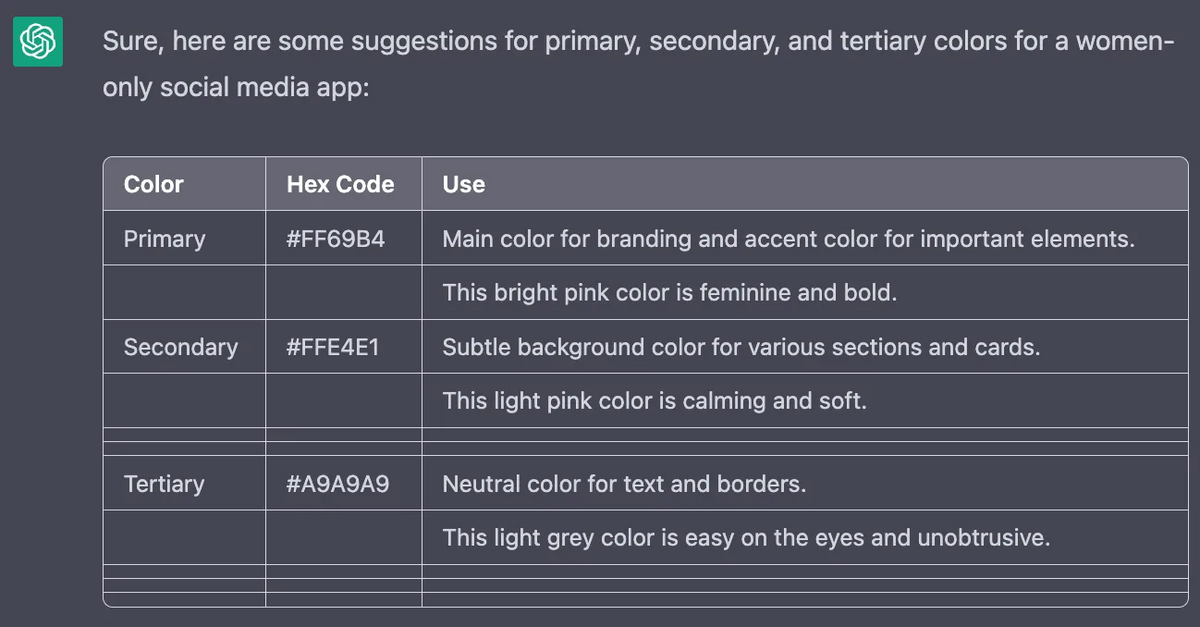Click the empty cell below Primary label

pyautogui.click(x=185, y=293)
